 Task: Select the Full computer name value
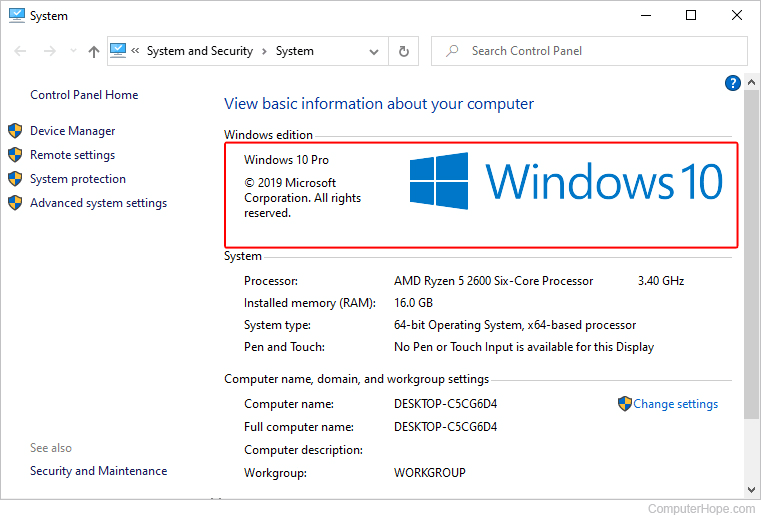click(446, 427)
